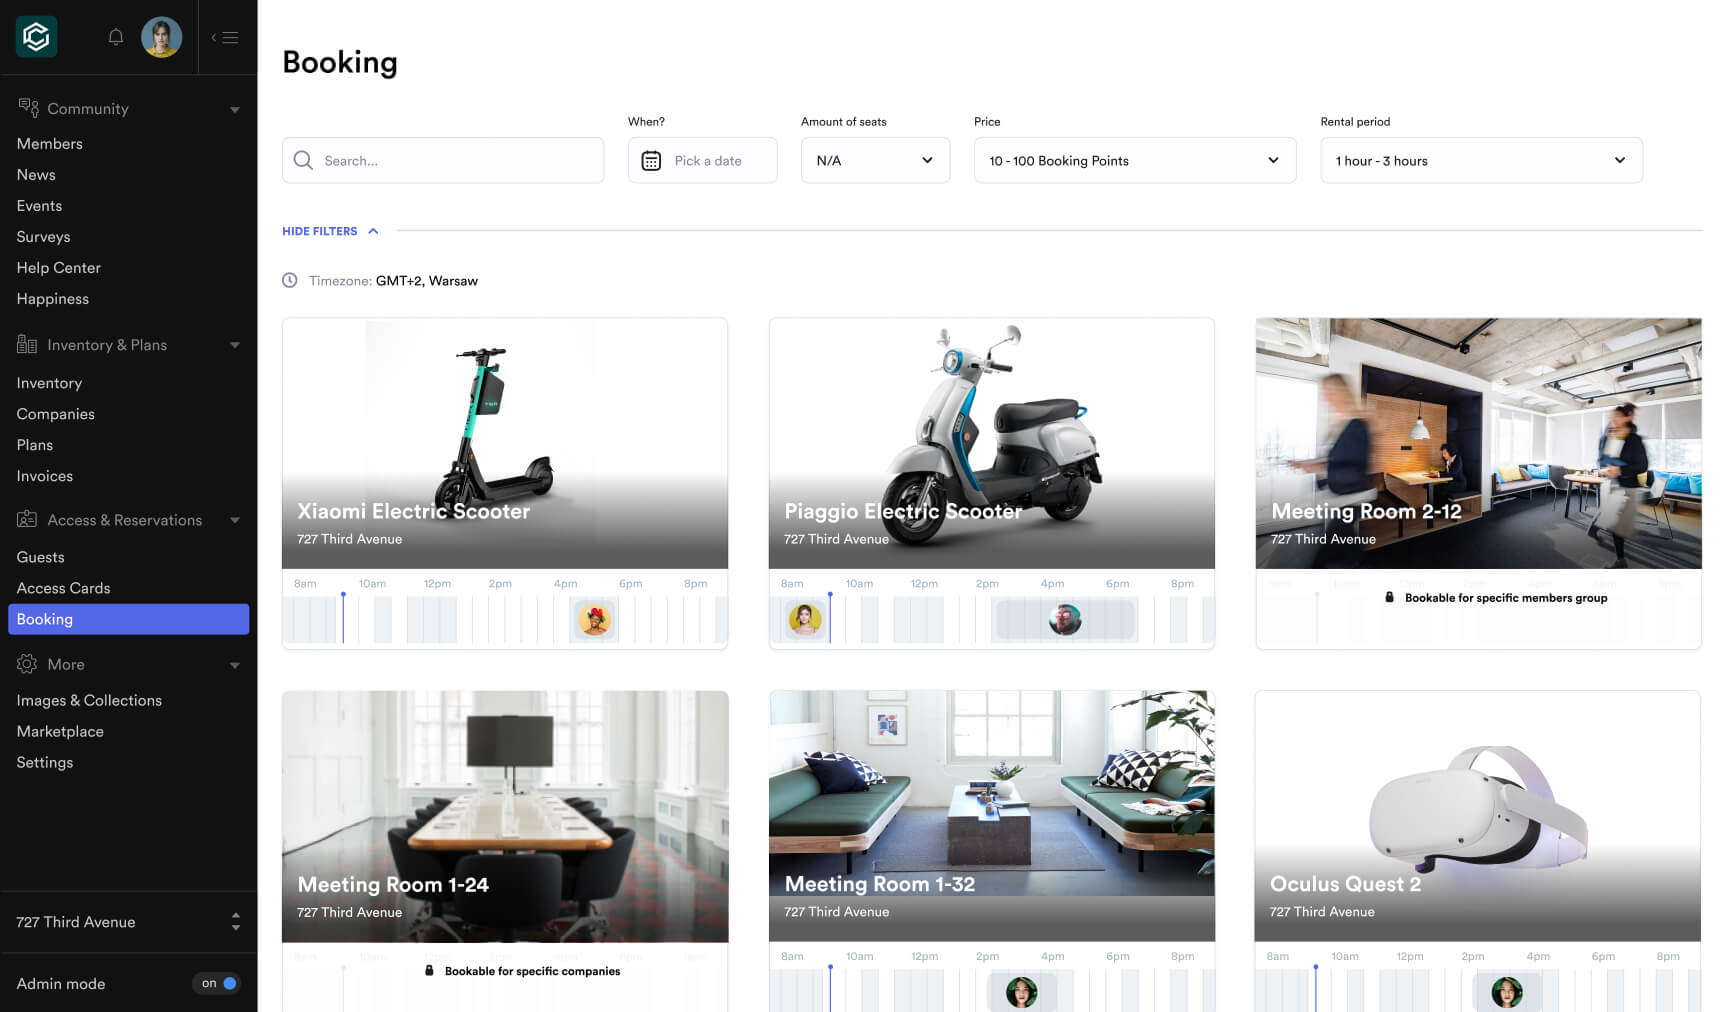Image resolution: width=1731 pixels, height=1012 pixels.
Task: Go to News
Action: pos(36,174)
